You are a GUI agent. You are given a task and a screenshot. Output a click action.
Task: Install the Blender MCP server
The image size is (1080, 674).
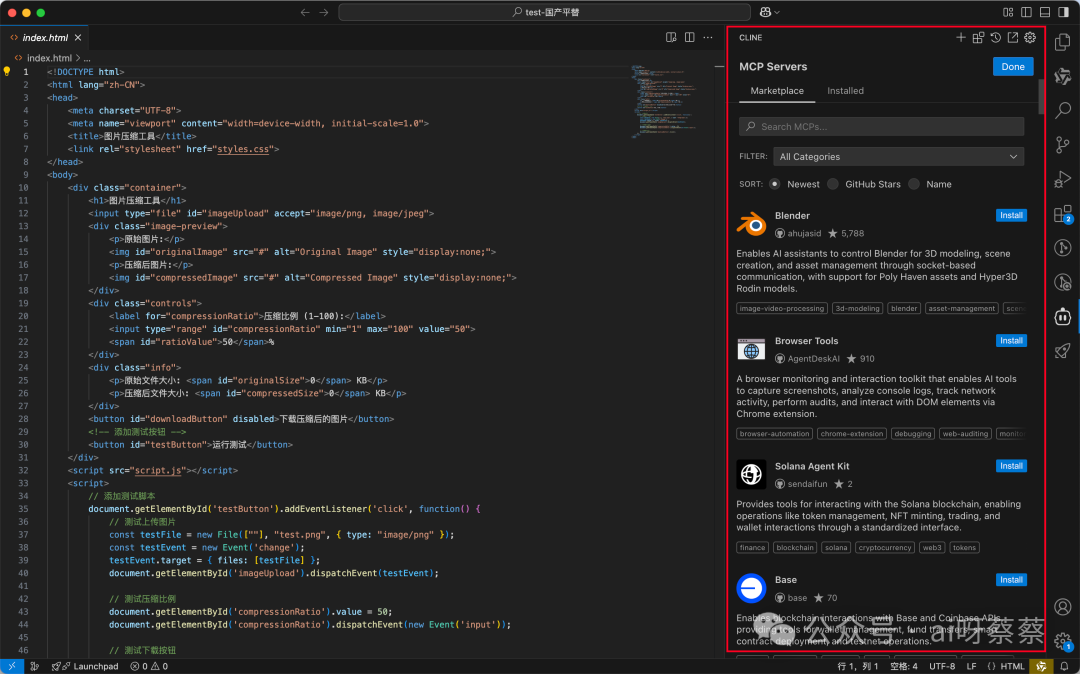pos(1011,215)
